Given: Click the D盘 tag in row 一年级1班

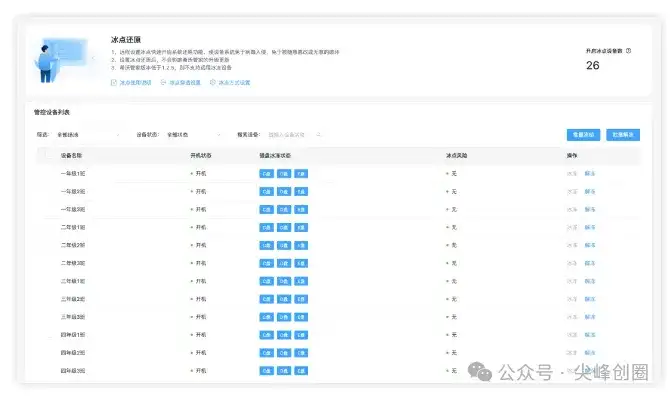Looking at the screenshot, I should click(x=284, y=173).
